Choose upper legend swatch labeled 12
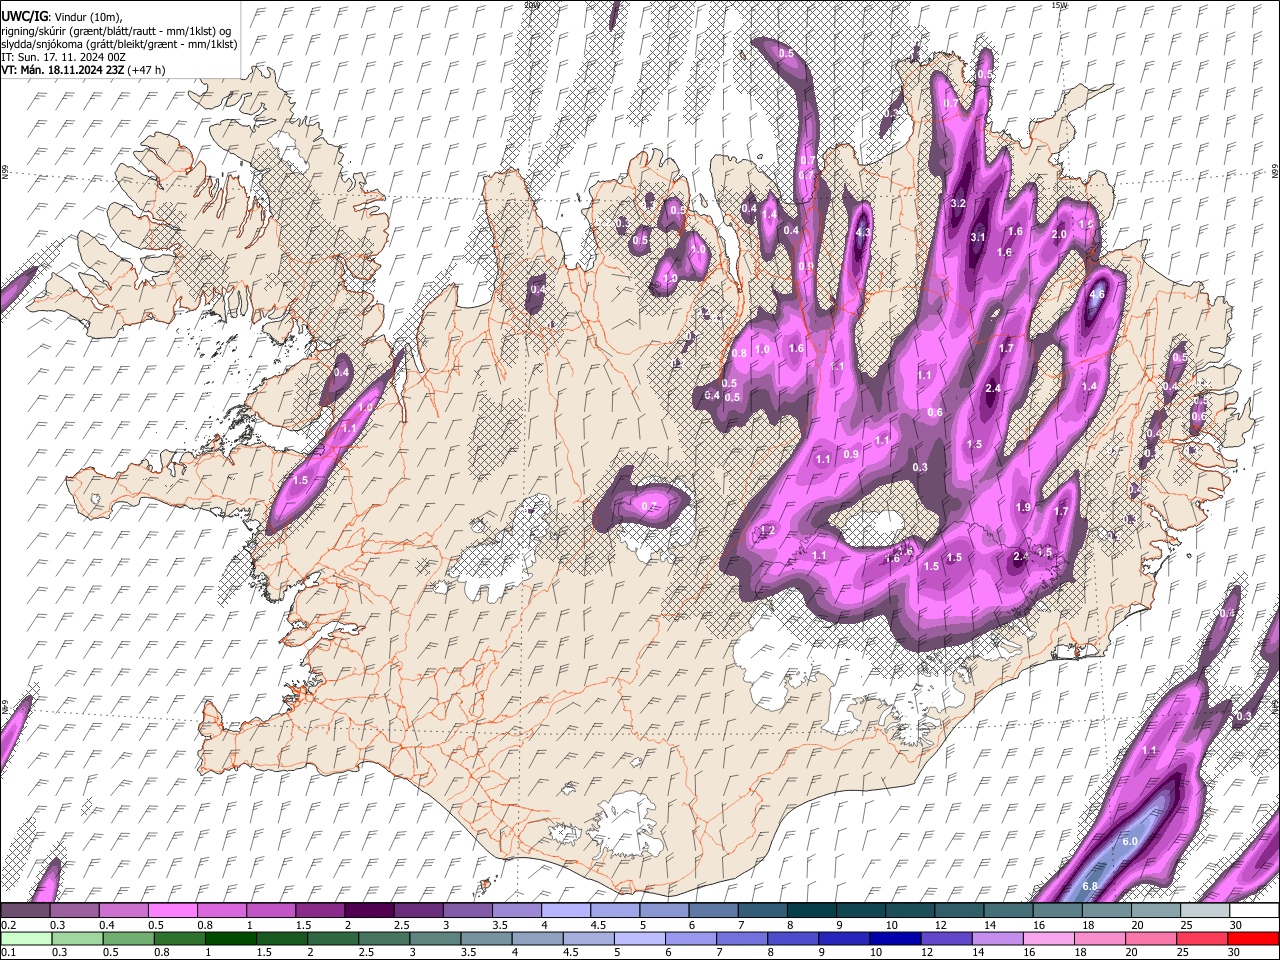 959,910
